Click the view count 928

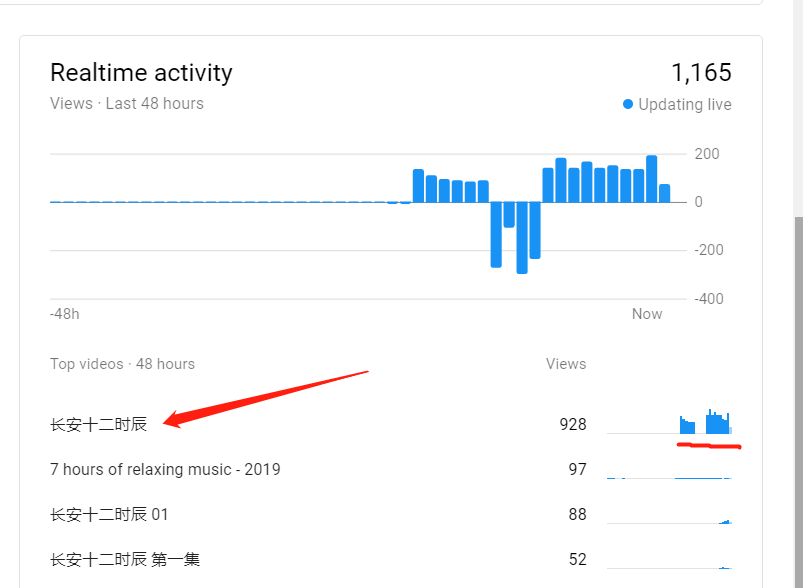573,425
